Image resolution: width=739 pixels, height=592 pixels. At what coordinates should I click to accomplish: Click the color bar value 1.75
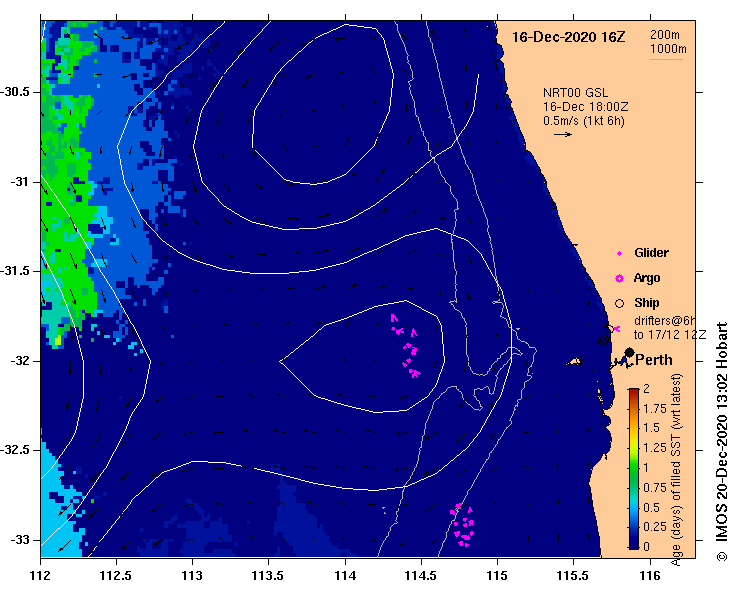pos(655,409)
